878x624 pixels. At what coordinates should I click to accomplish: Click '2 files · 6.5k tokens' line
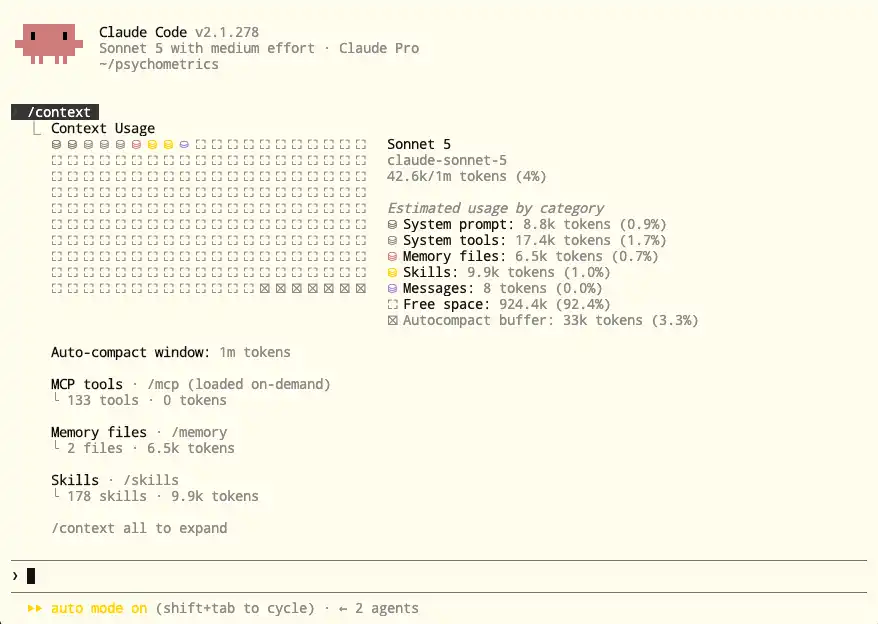pyautogui.click(x=151, y=448)
